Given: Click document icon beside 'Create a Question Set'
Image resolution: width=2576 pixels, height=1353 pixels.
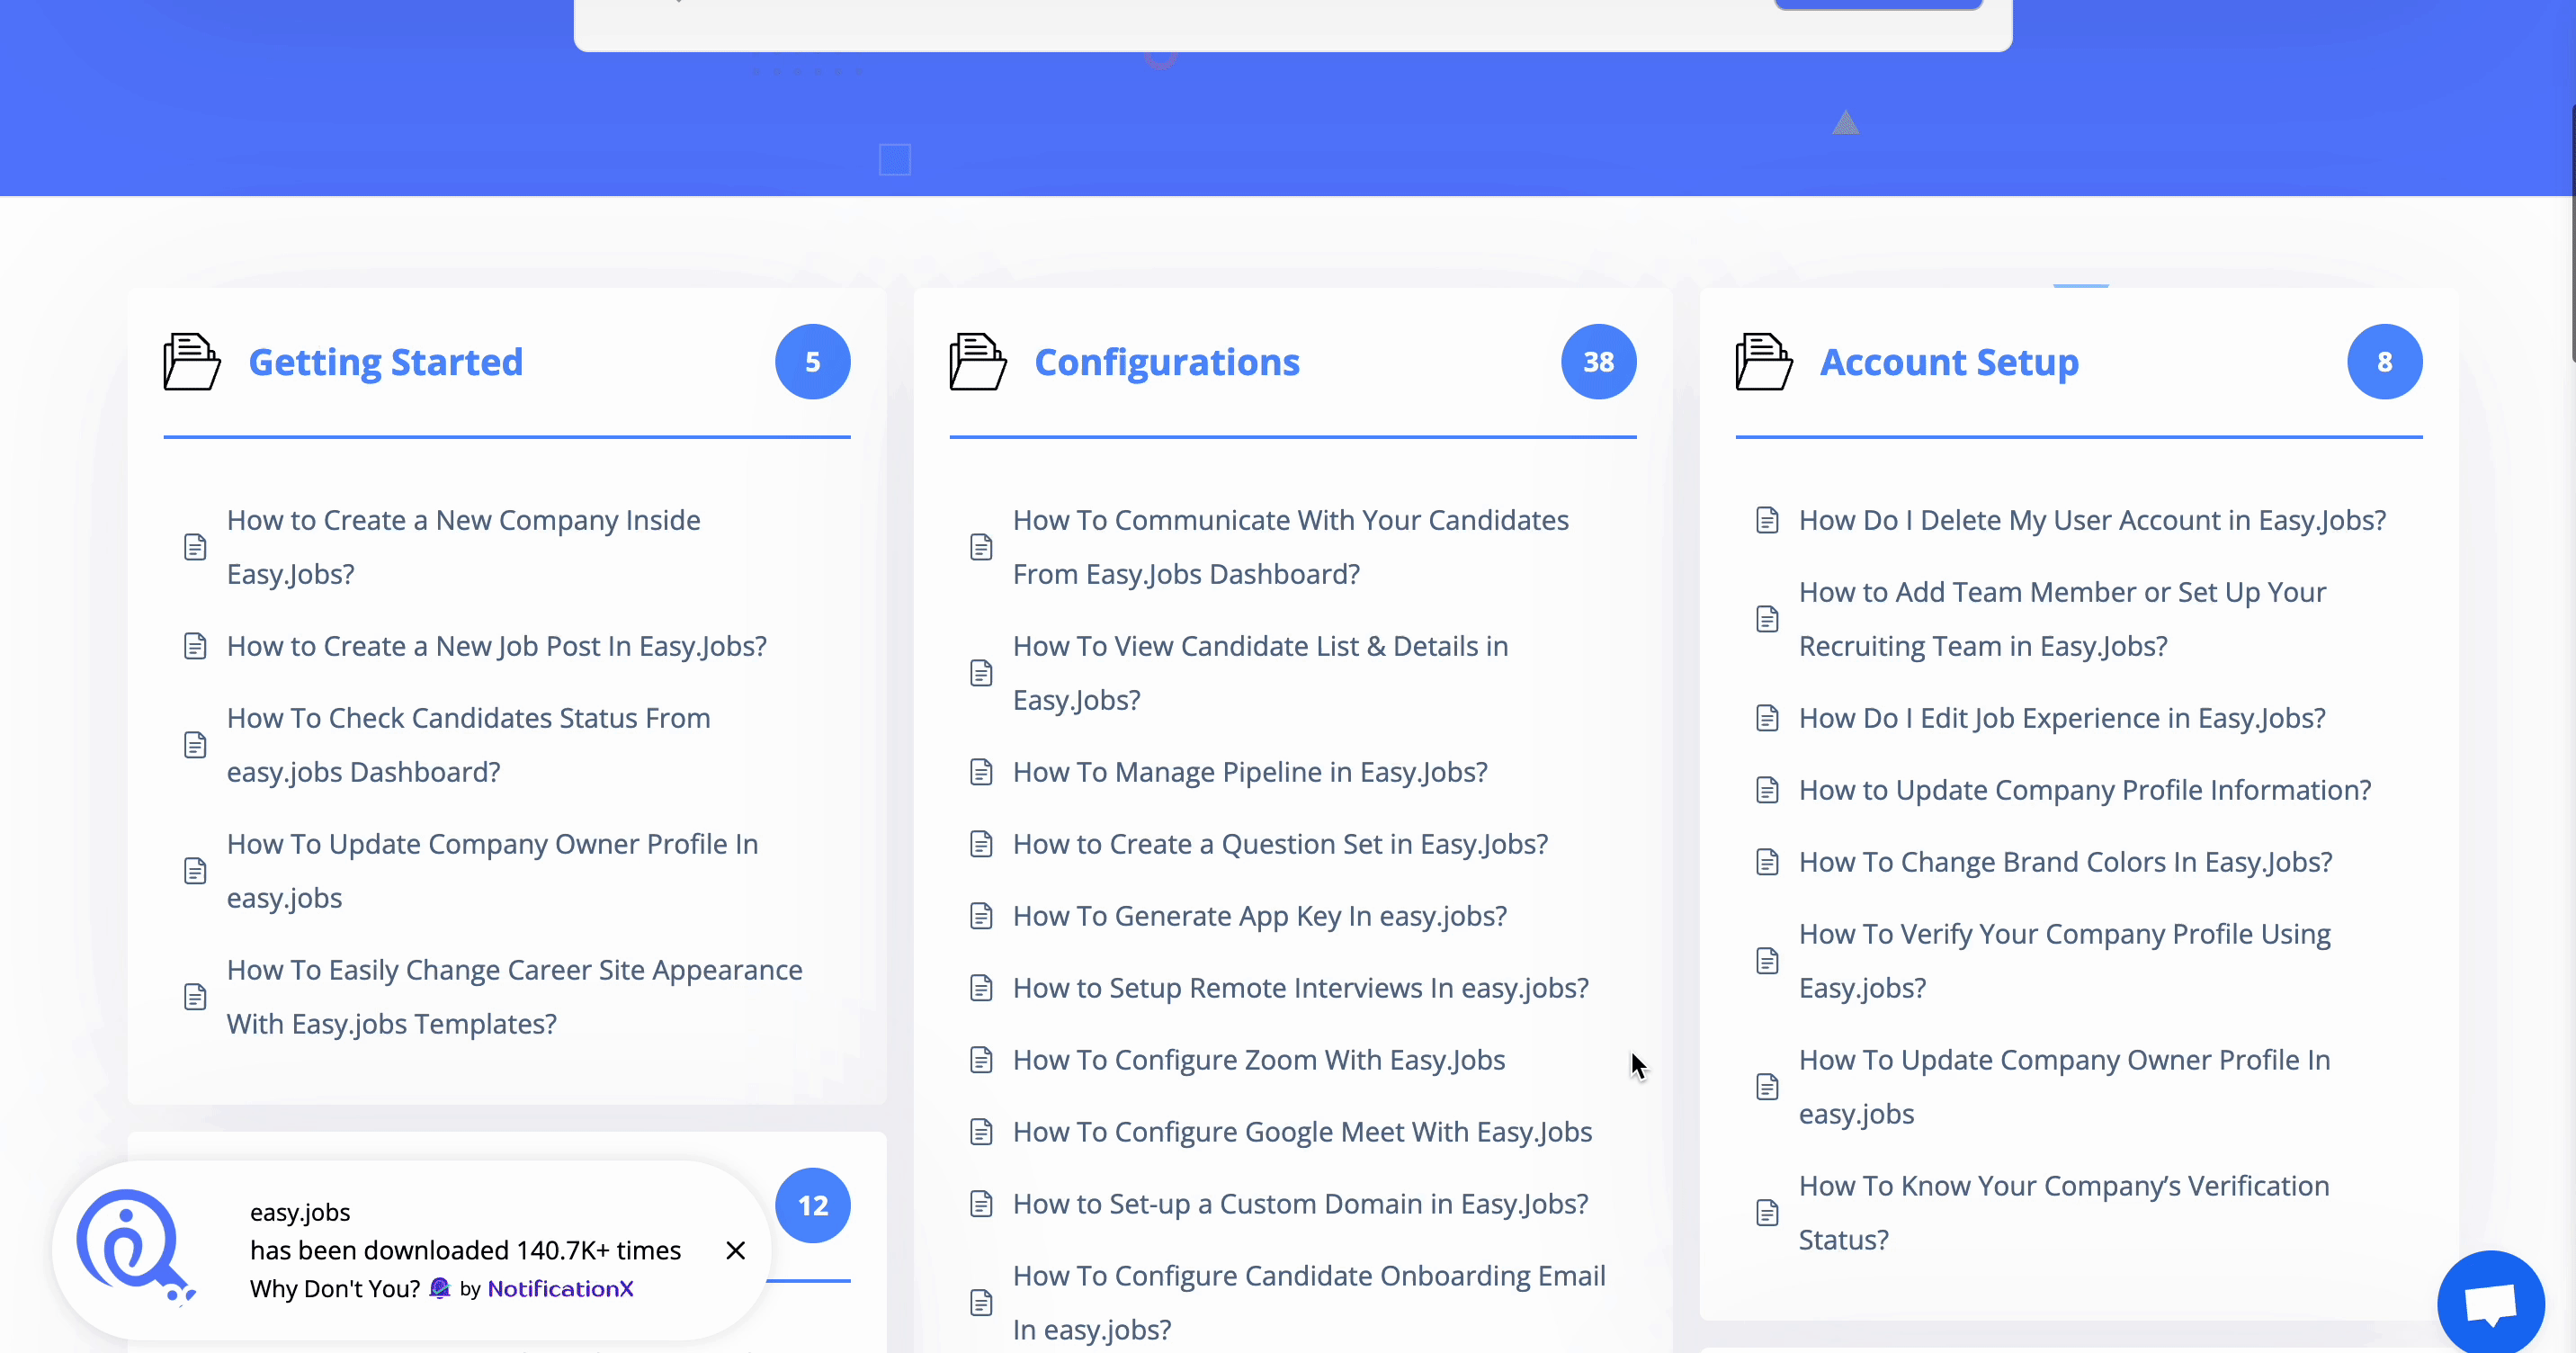Looking at the screenshot, I should [x=981, y=844].
